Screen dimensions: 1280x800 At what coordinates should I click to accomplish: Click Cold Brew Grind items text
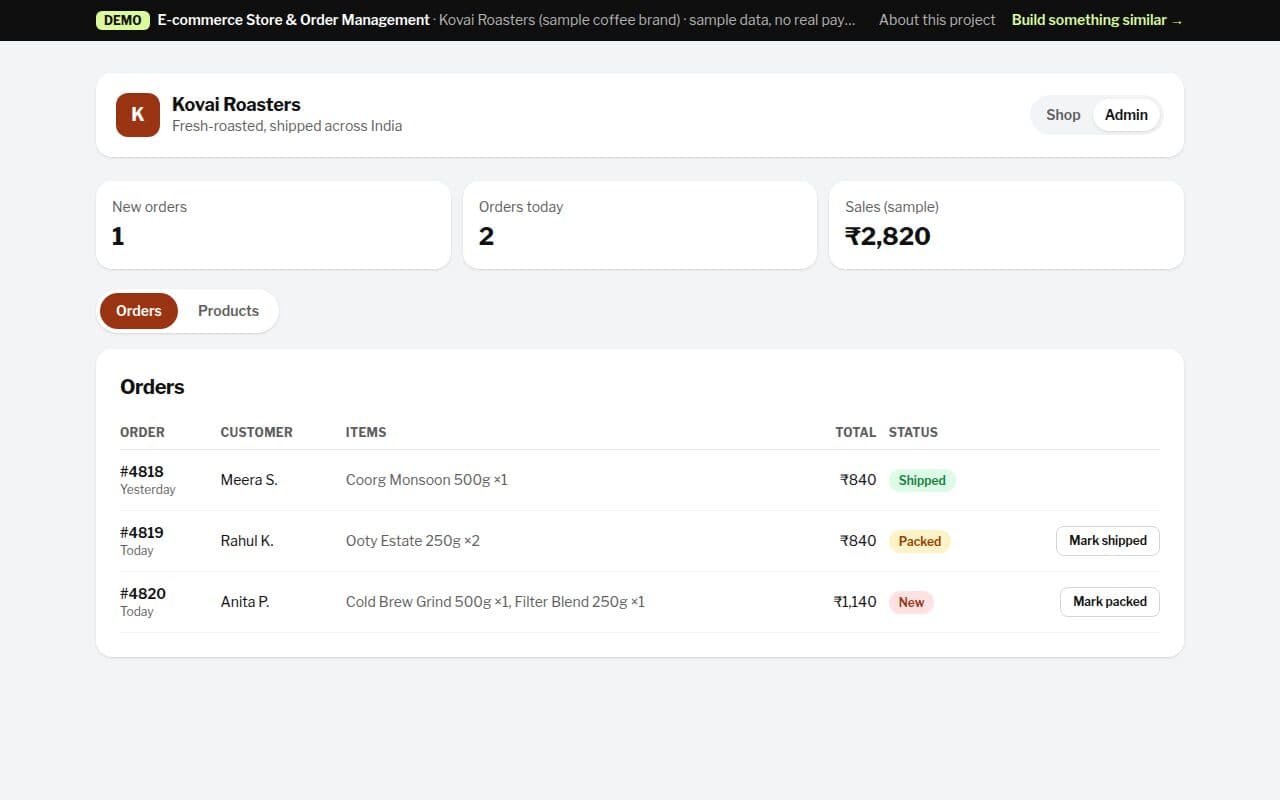coord(495,602)
